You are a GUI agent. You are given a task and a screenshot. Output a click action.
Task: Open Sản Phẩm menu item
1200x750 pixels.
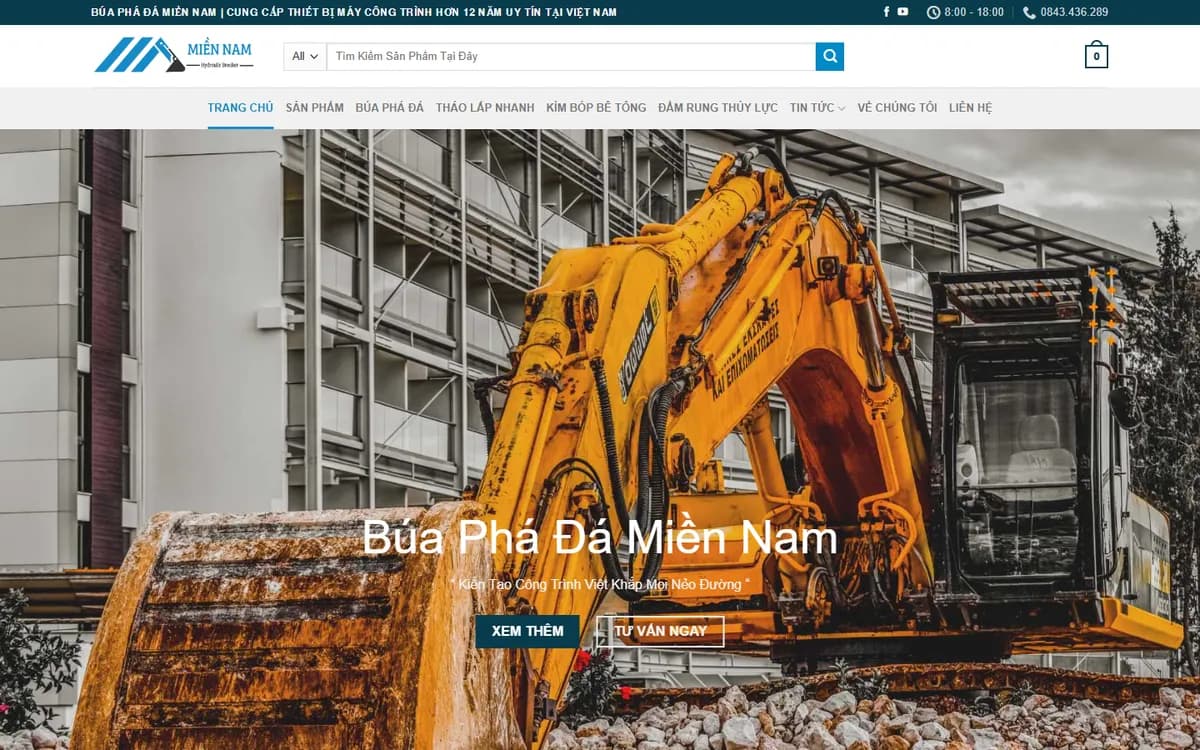314,108
